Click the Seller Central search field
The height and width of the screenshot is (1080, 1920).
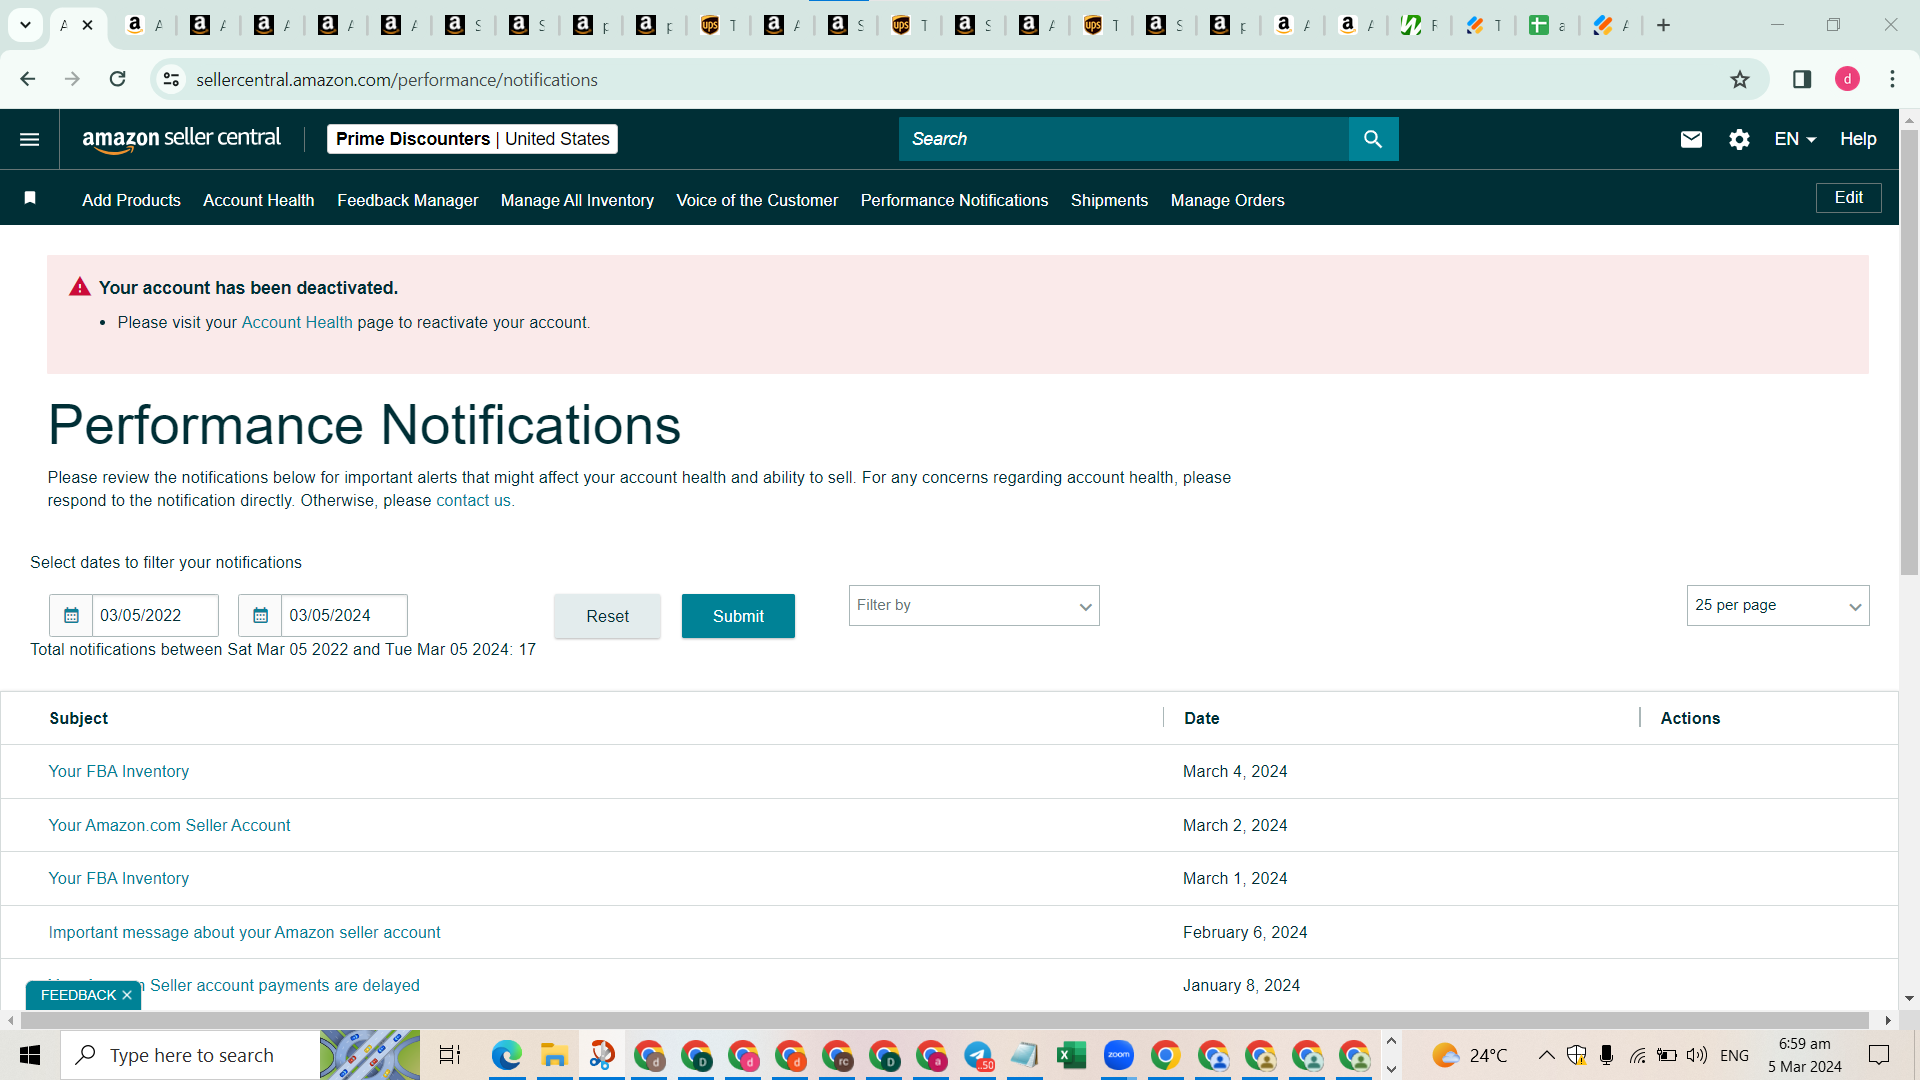[1124, 139]
